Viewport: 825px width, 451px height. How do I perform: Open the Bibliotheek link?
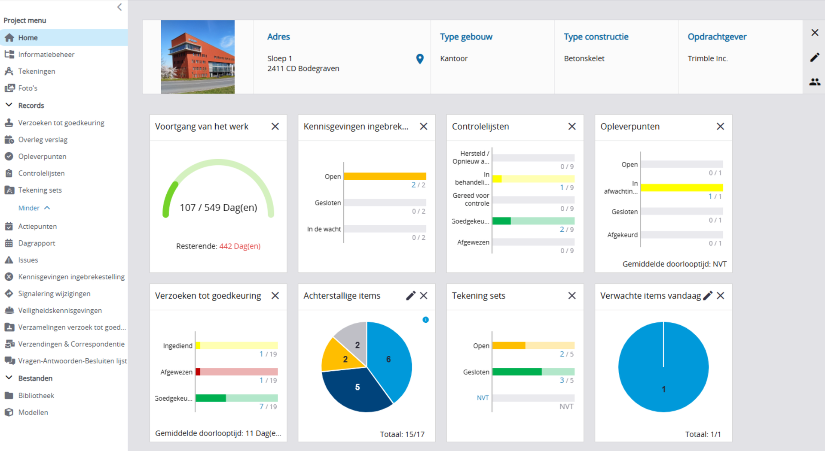click(36, 395)
